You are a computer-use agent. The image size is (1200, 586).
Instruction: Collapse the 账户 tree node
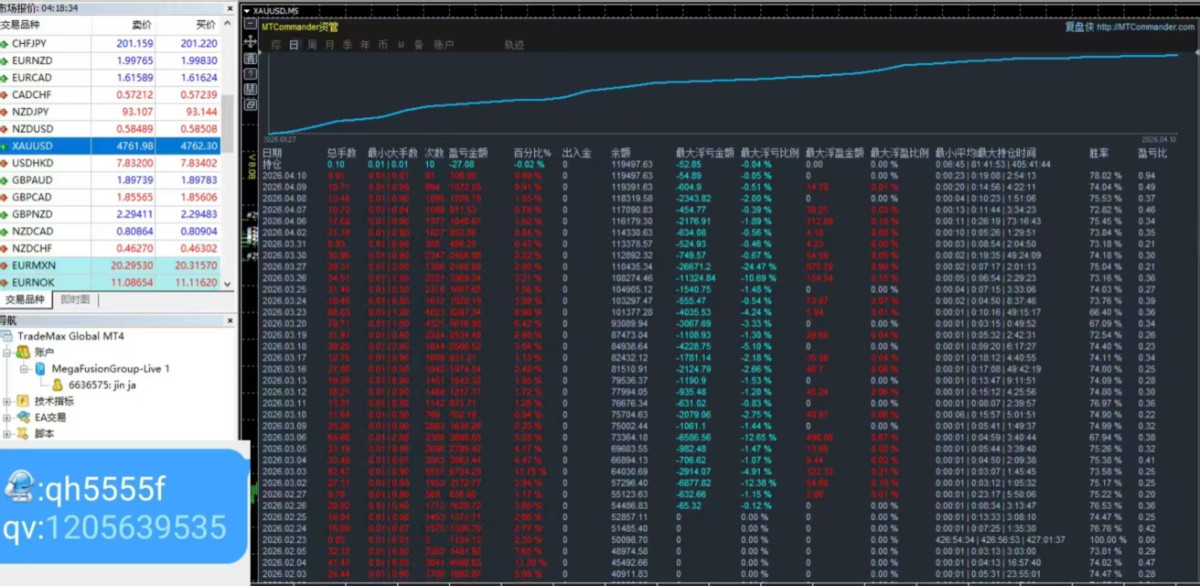pos(7,352)
